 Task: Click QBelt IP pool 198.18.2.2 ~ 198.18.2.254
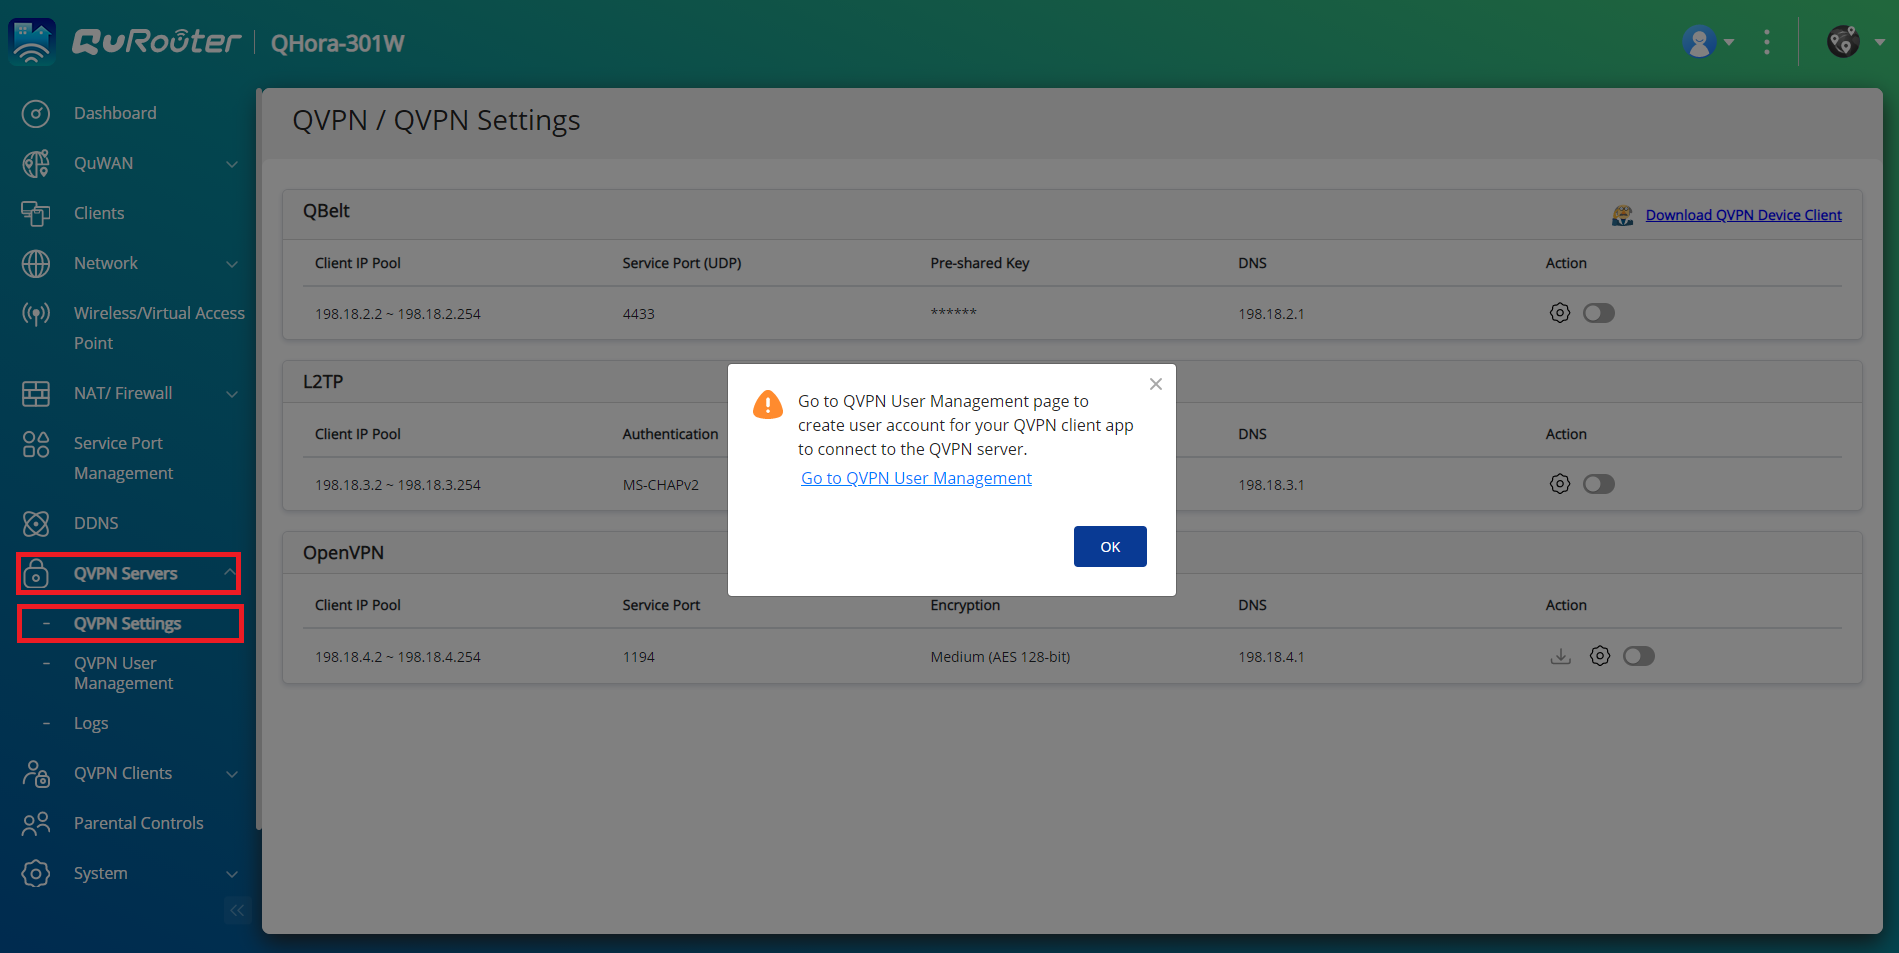pyautogui.click(x=398, y=314)
